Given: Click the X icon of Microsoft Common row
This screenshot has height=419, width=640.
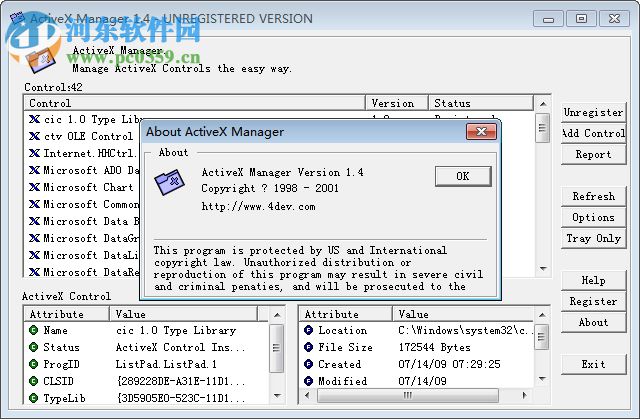Looking at the screenshot, I should click(35, 204).
